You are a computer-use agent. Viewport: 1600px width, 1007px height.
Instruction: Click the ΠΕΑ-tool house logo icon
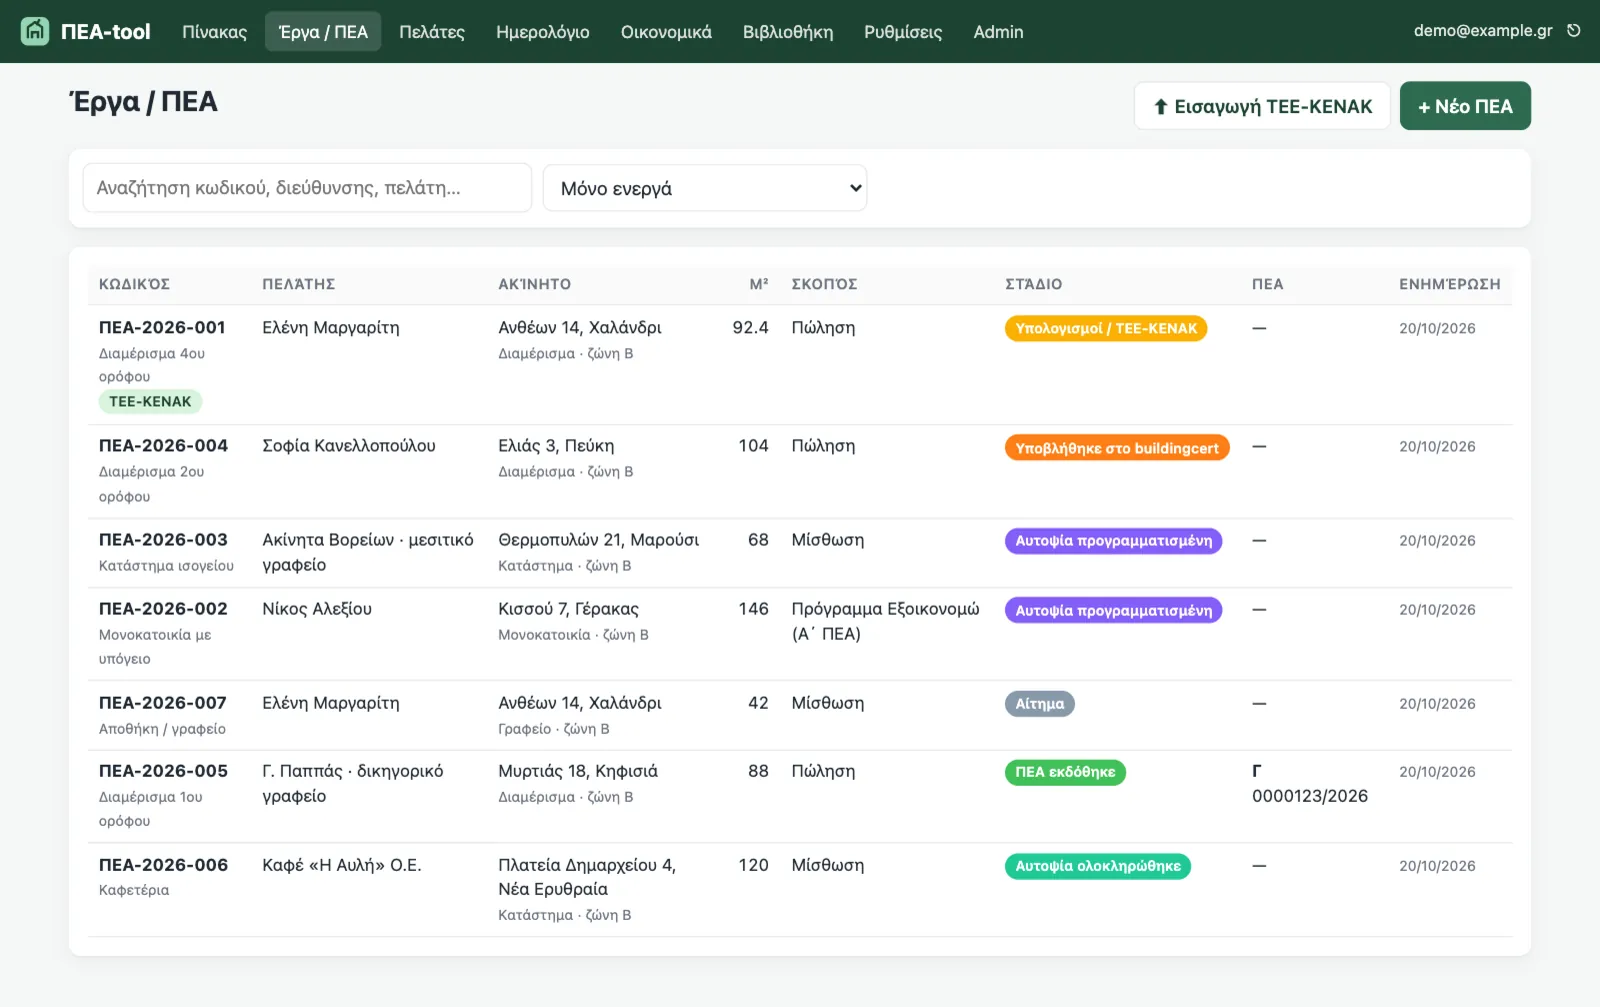[x=35, y=31]
